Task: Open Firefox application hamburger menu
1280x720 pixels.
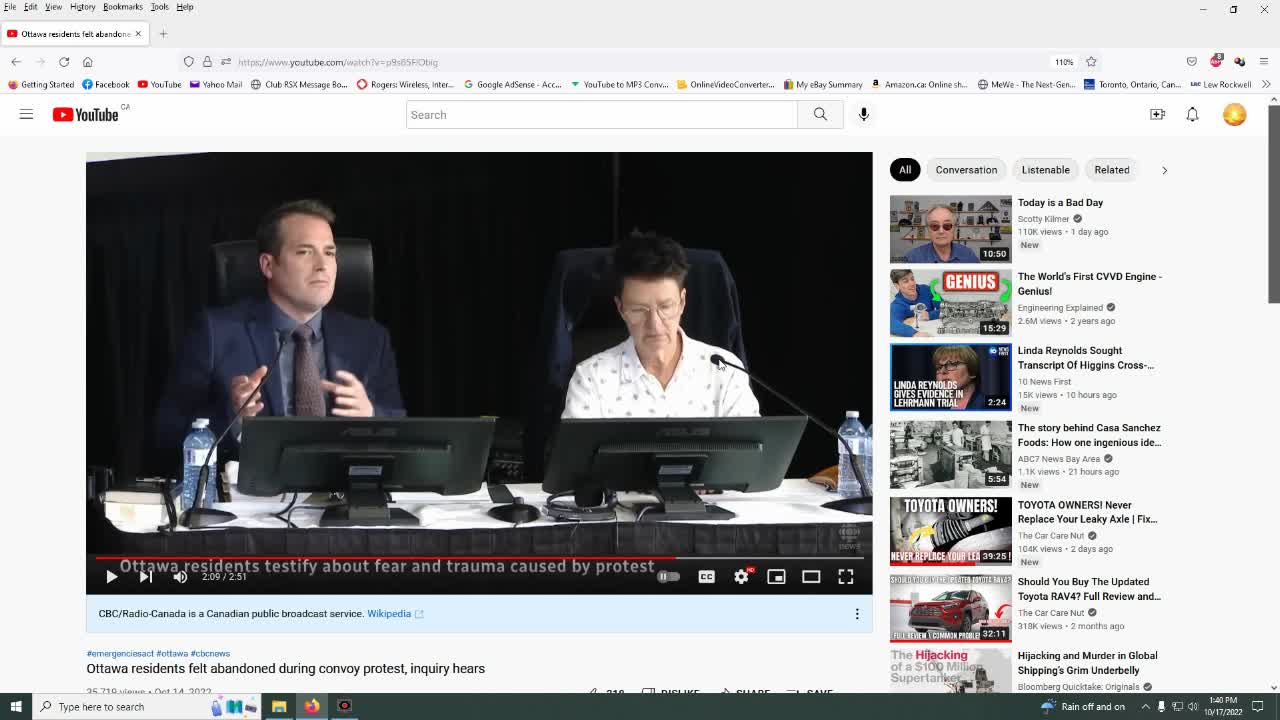Action: click(x=1264, y=62)
